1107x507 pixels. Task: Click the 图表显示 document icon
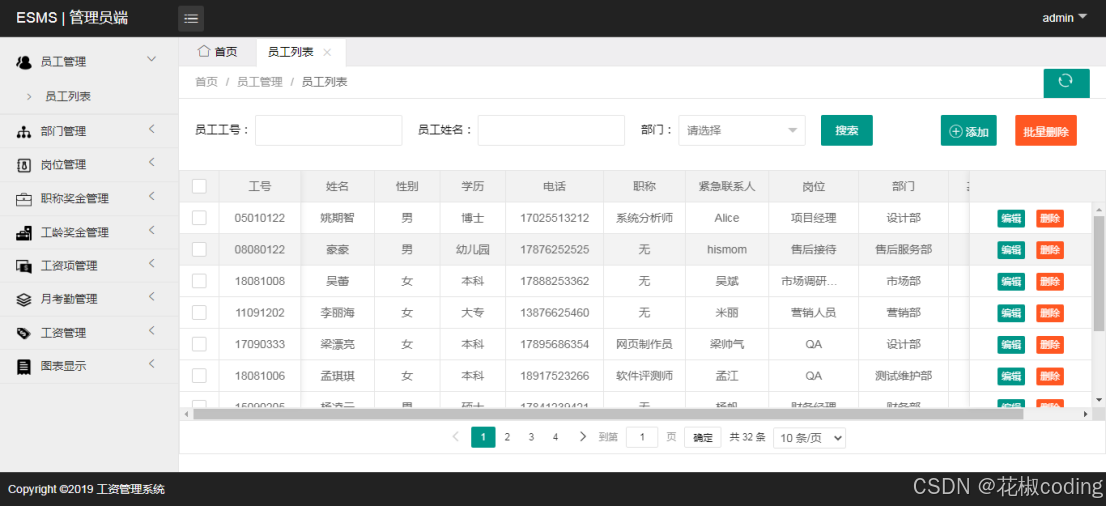tap(24, 366)
